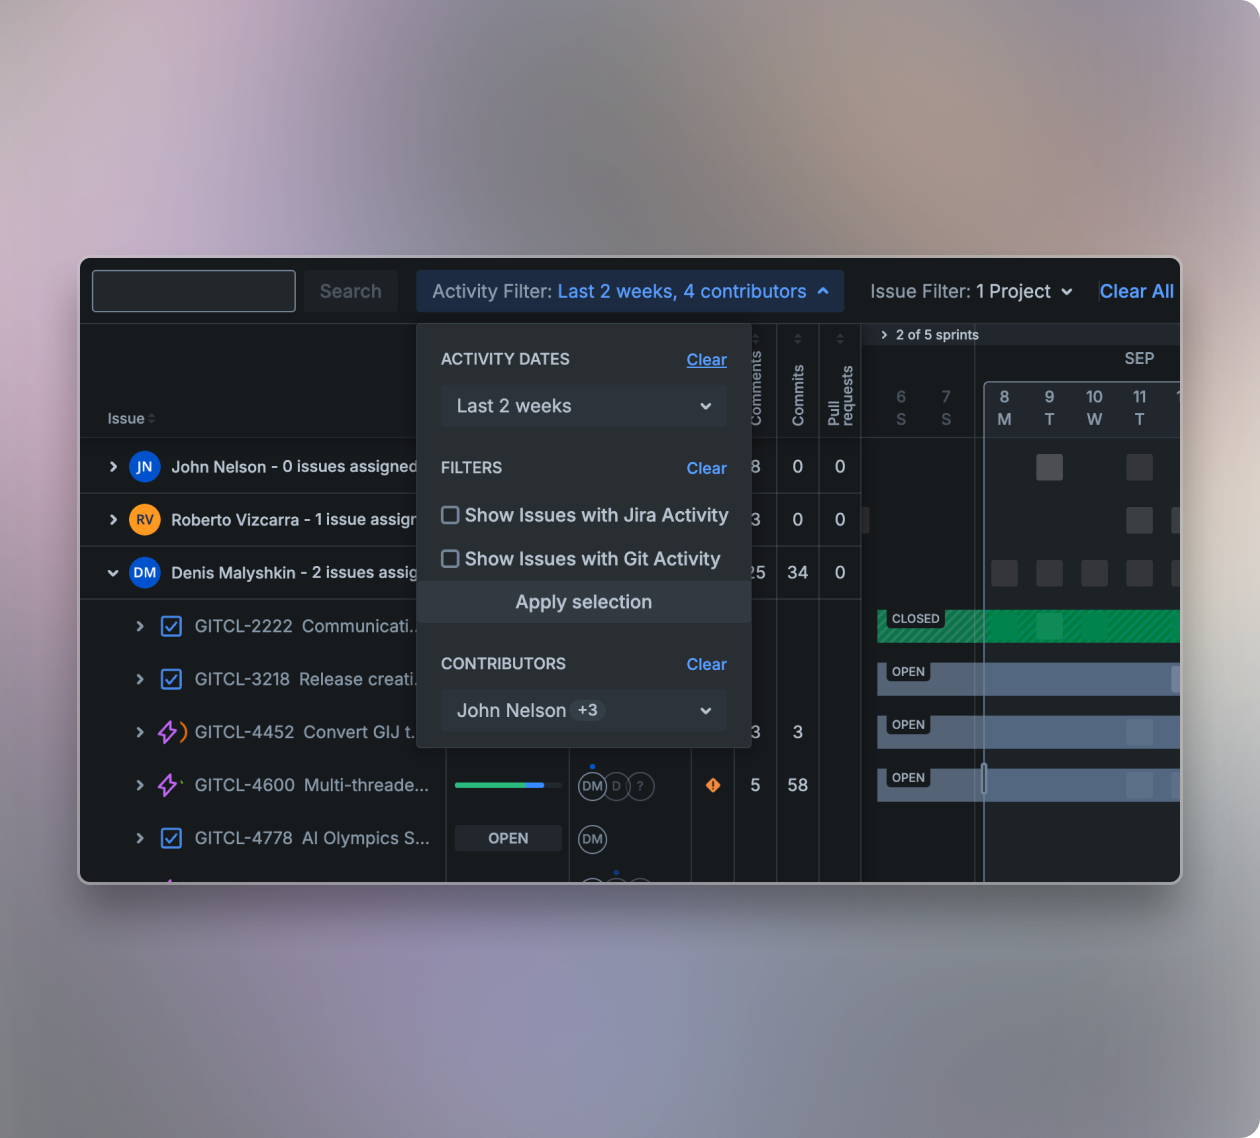
Task: Click the epic lightning icon for GITCL-4452
Action: point(170,732)
